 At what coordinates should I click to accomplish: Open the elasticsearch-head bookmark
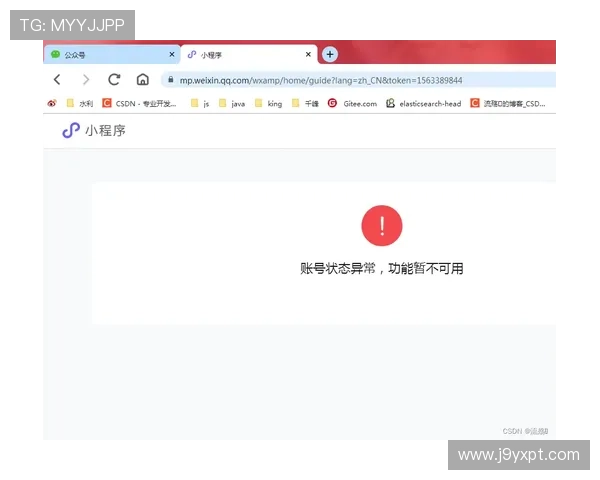coord(423,103)
